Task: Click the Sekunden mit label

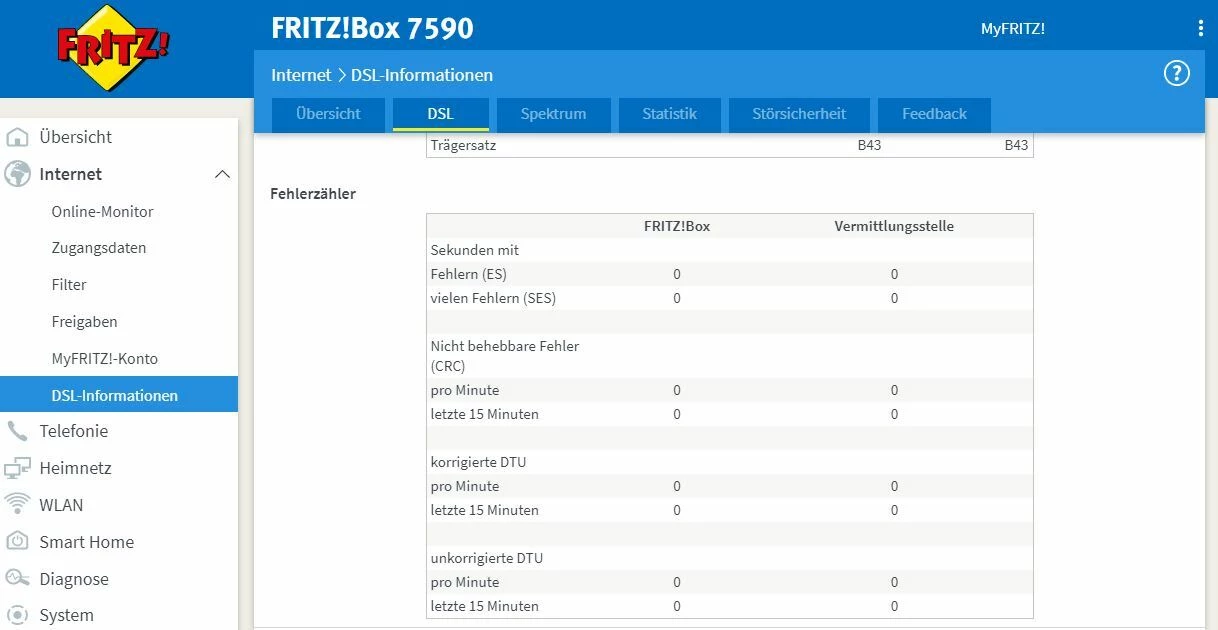Action: point(475,250)
